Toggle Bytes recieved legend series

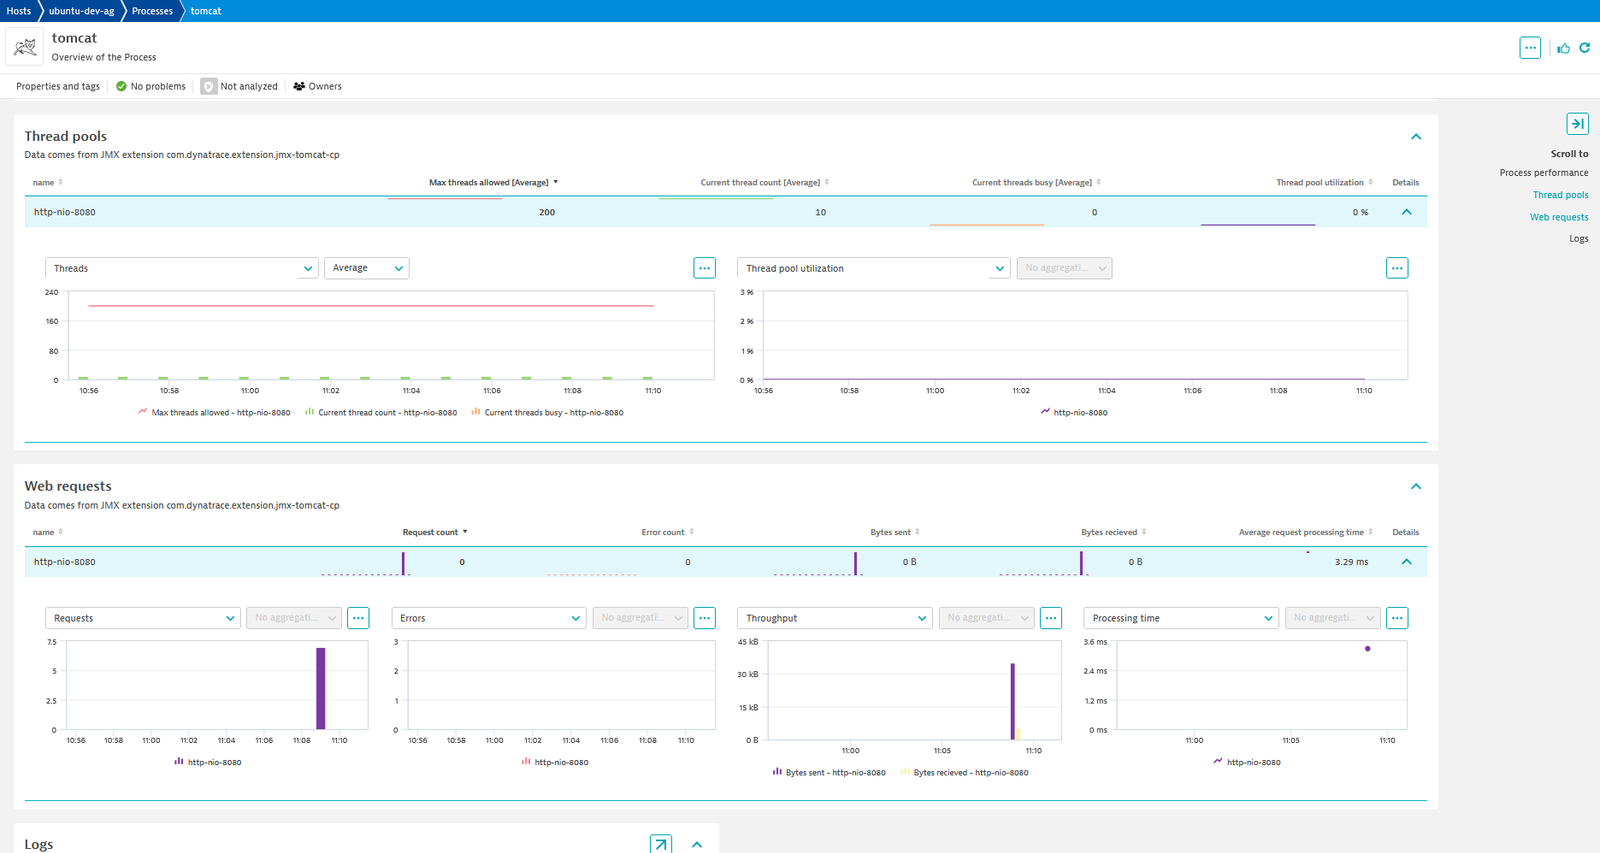965,772
